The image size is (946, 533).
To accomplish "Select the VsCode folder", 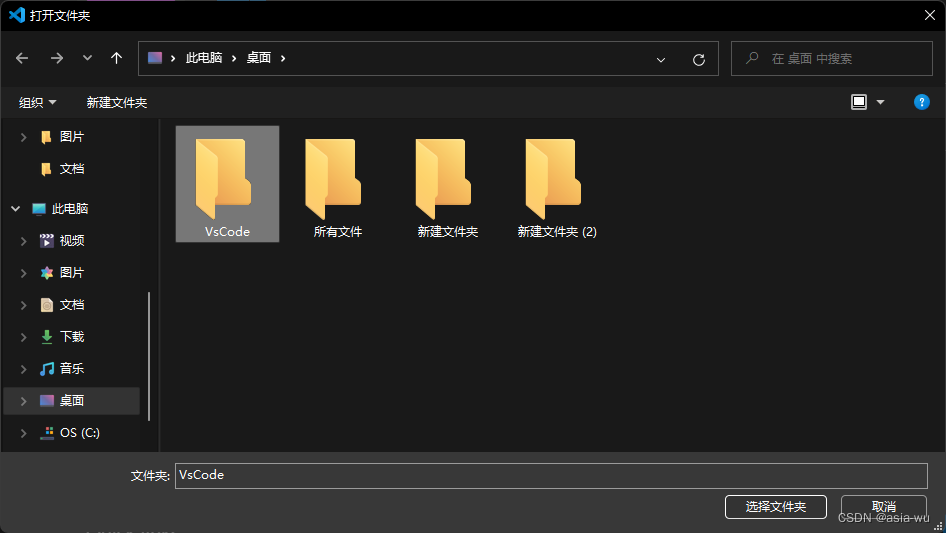I will [227, 185].
